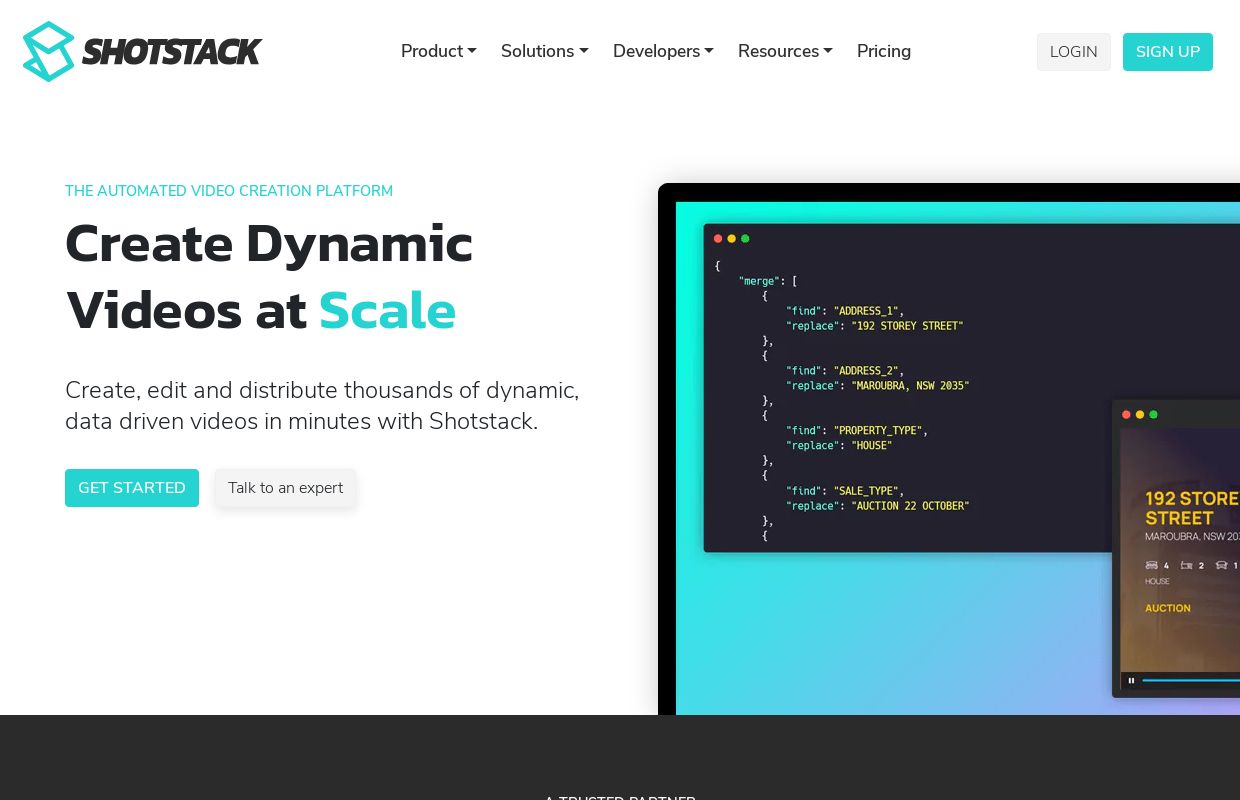Click the green dot on the video window
Screen dimensions: 1240x800
click(x=1153, y=414)
